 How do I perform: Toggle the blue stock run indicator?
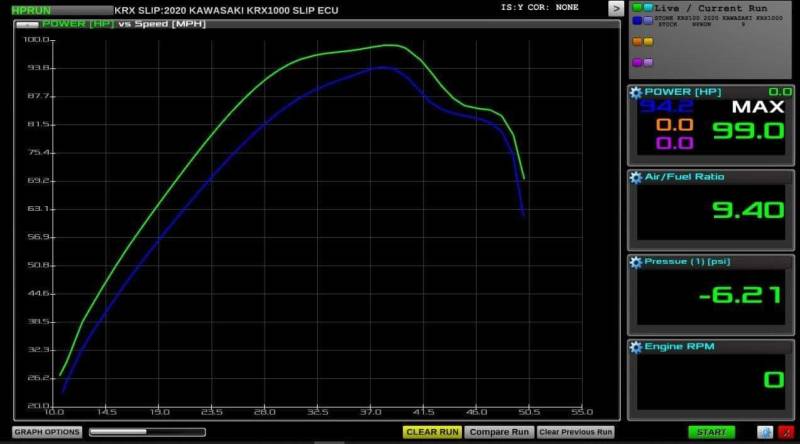pos(636,20)
